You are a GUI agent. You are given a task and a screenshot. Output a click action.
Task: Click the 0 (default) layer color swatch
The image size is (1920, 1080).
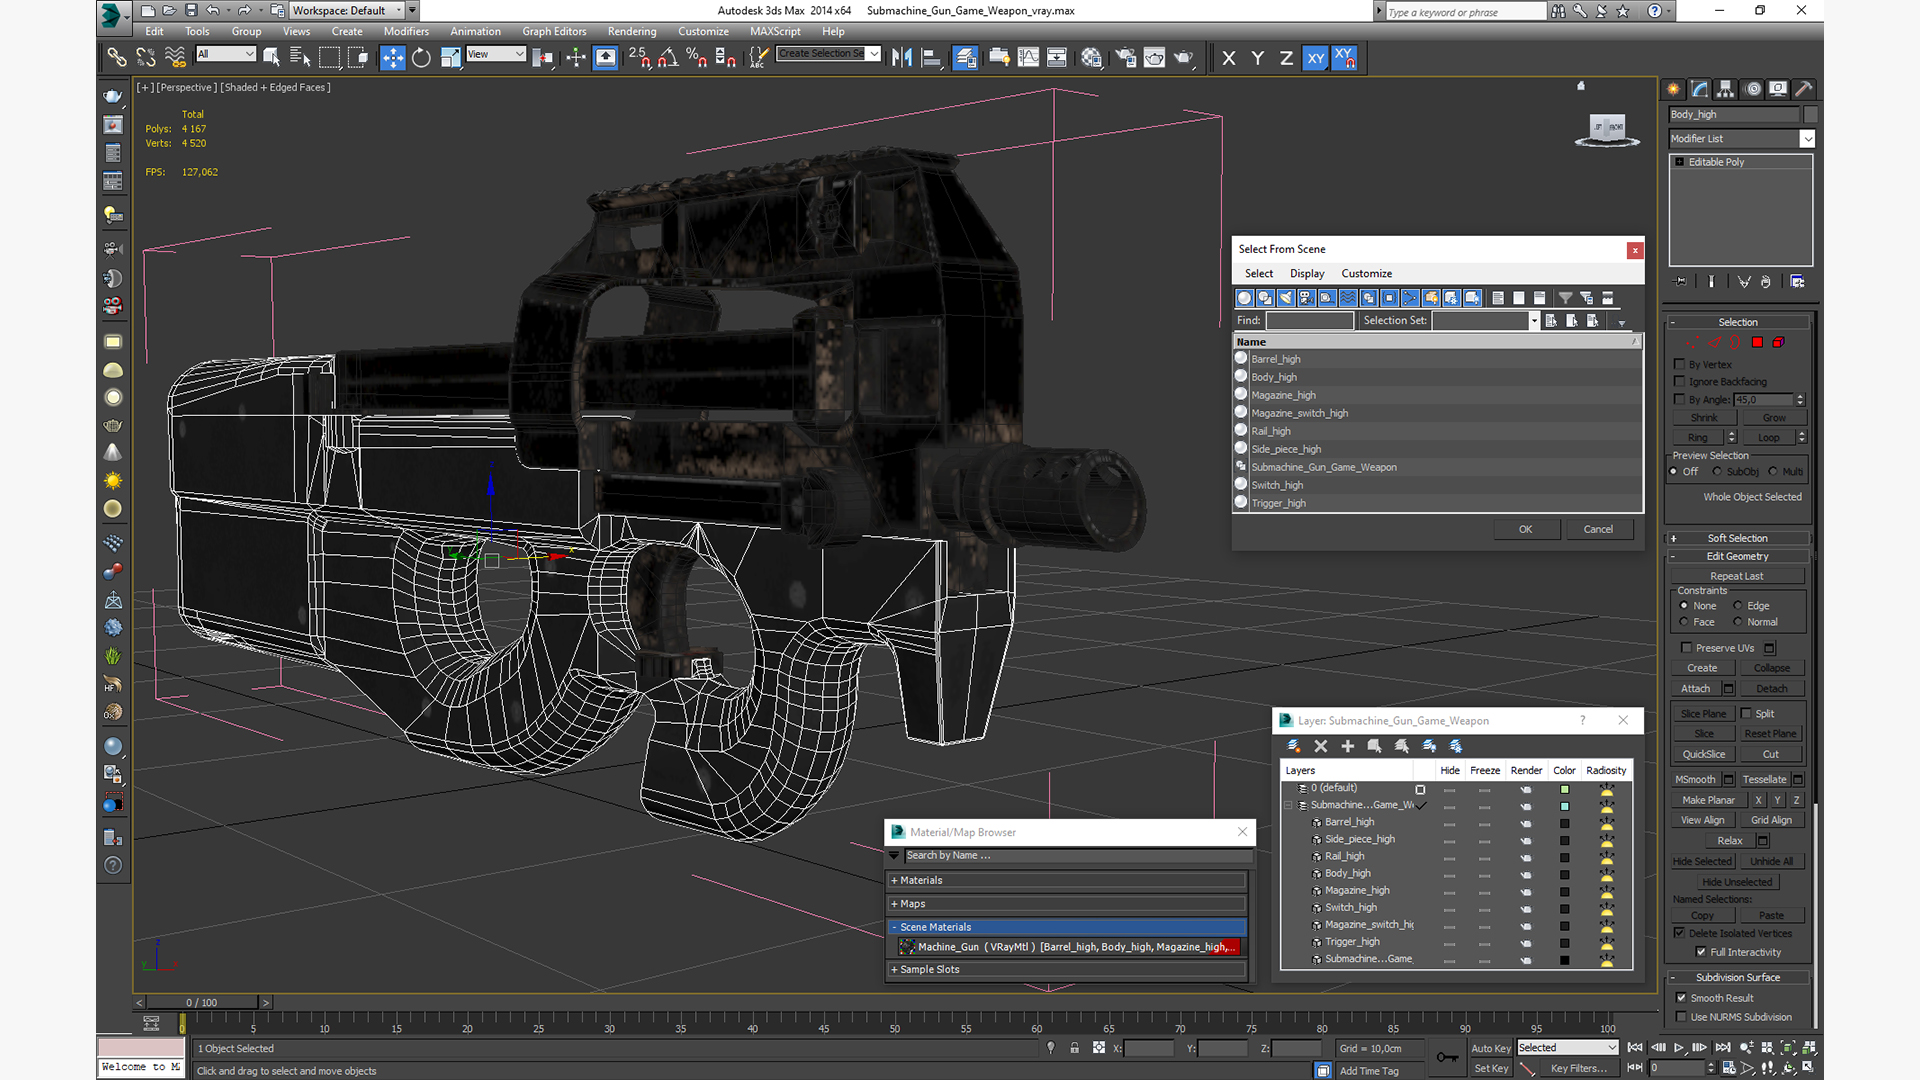(x=1565, y=790)
